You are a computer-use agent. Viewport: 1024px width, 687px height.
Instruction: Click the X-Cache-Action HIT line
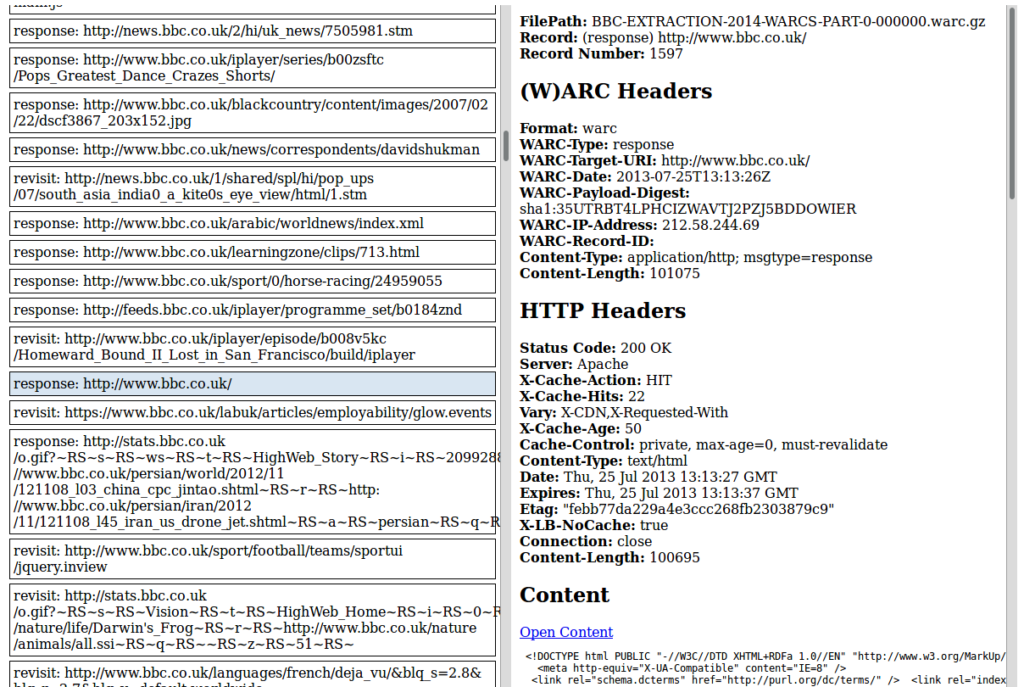596,380
